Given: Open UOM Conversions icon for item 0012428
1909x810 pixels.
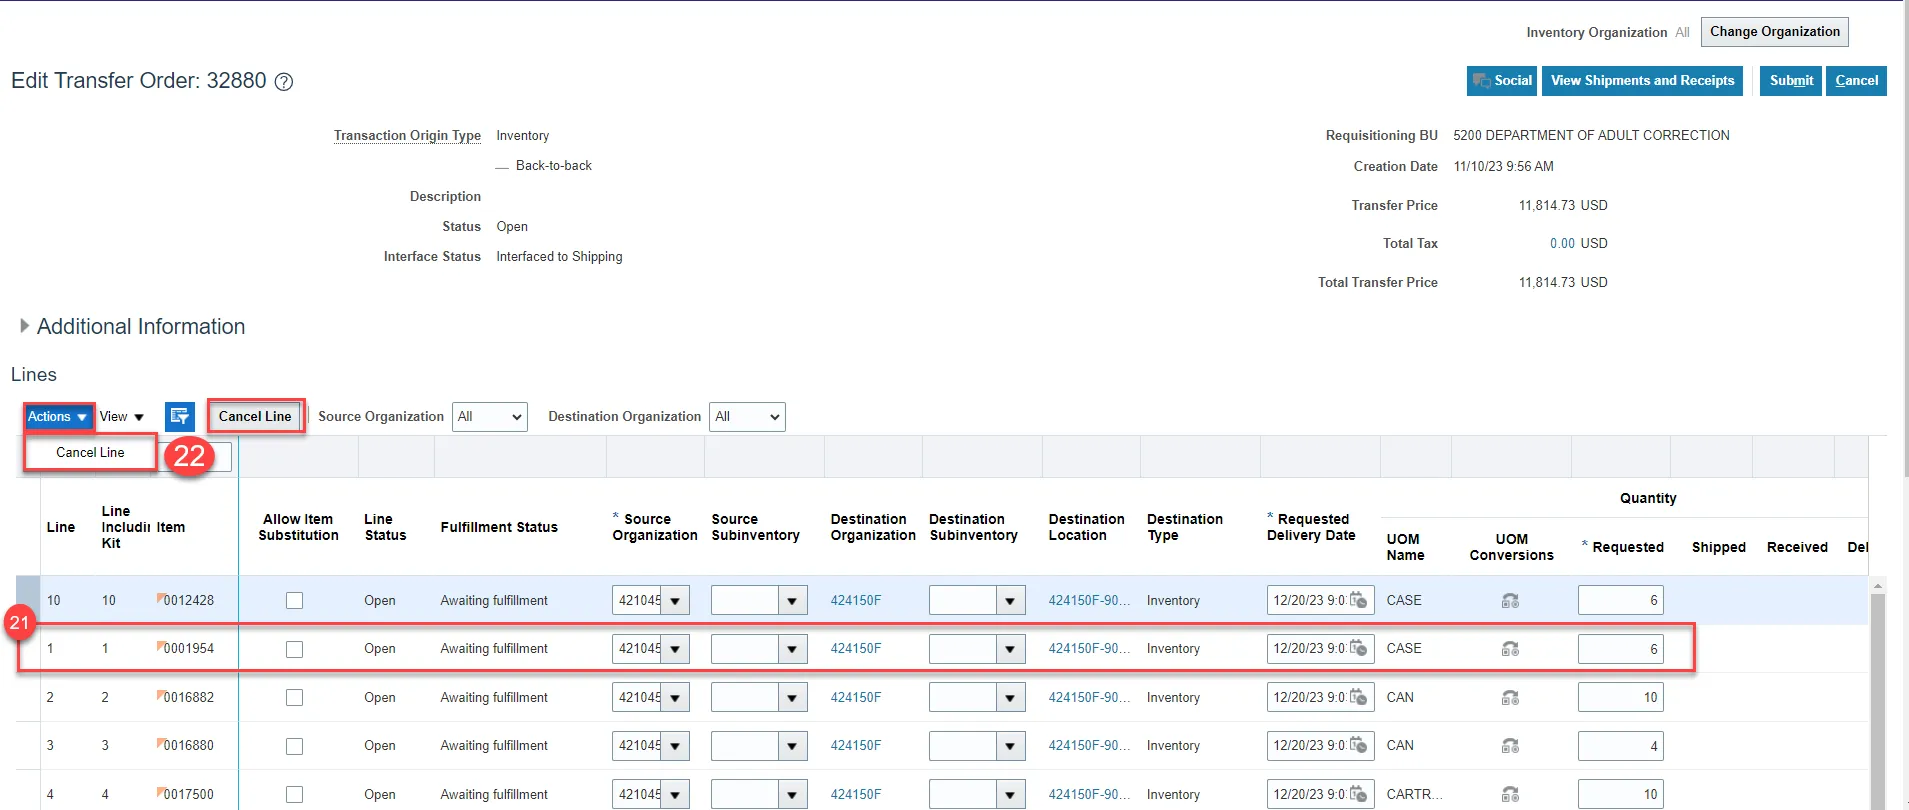Looking at the screenshot, I should coord(1510,601).
